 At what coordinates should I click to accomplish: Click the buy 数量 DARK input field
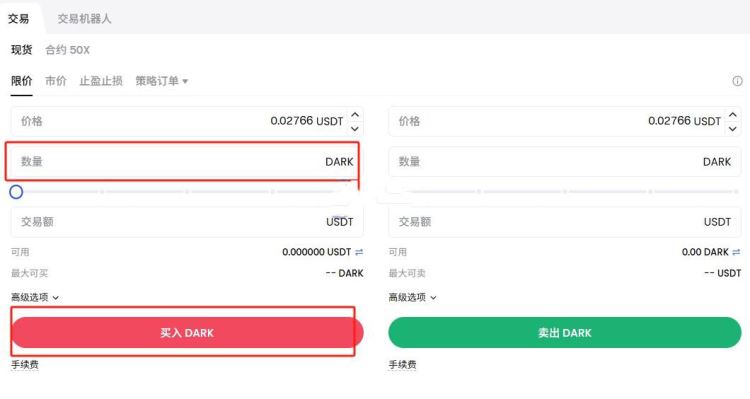point(187,161)
